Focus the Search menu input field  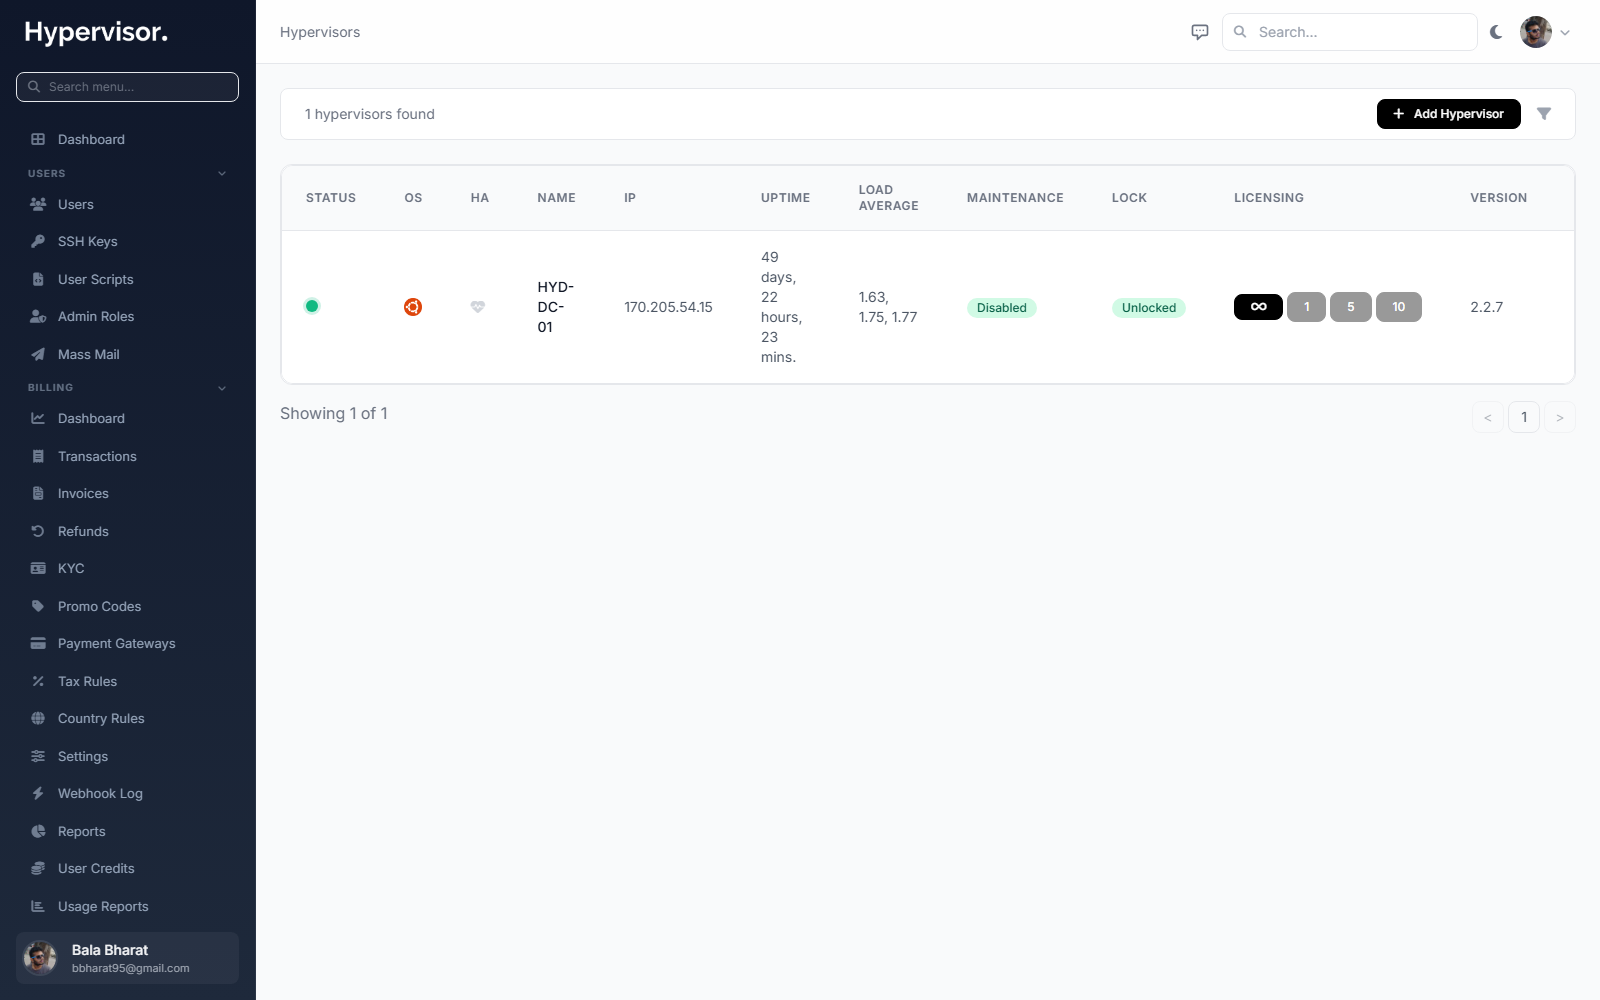[x=128, y=87]
